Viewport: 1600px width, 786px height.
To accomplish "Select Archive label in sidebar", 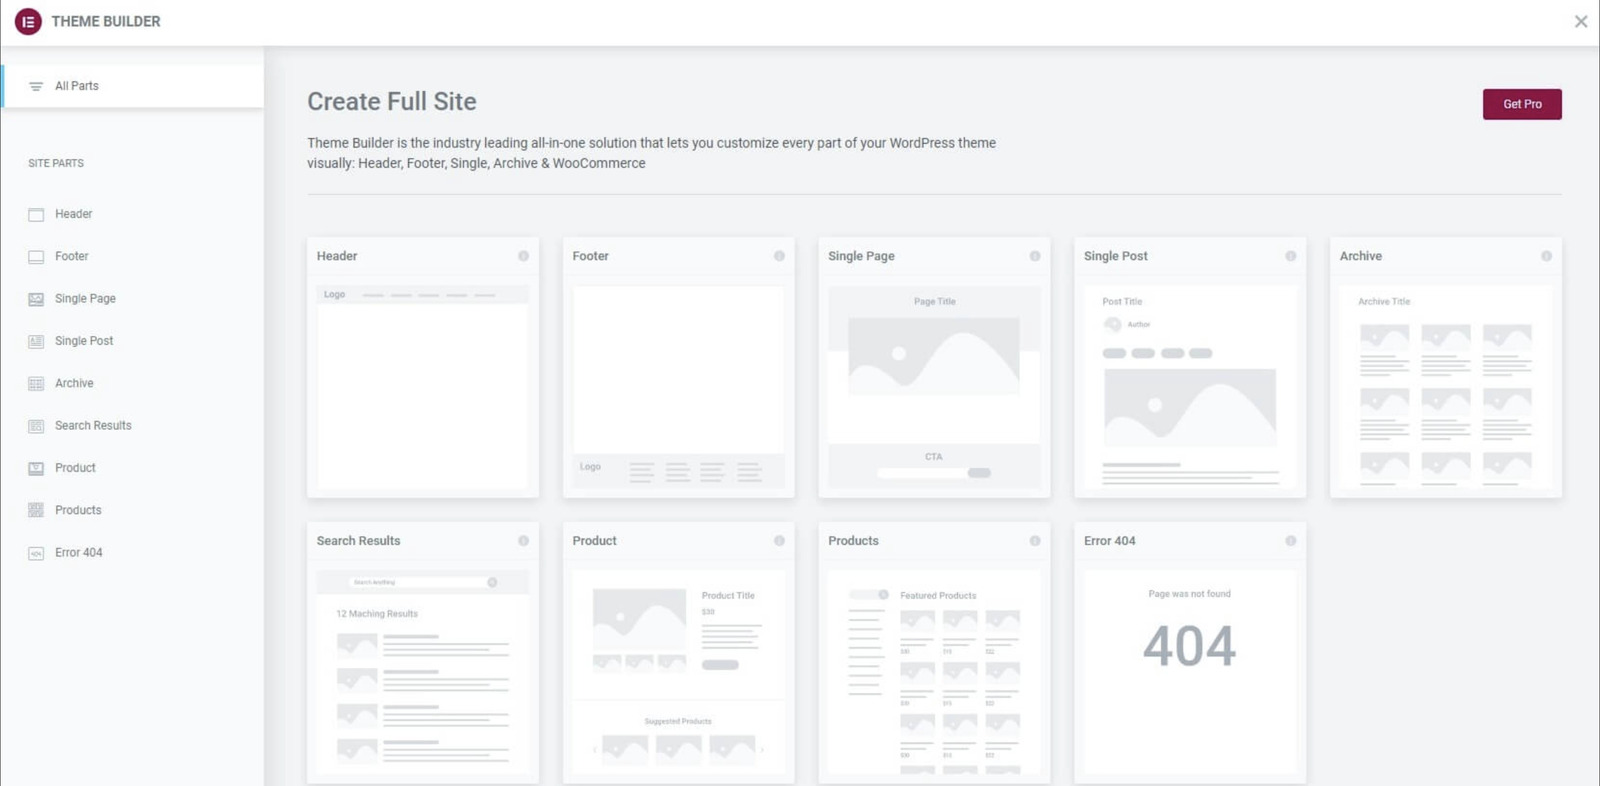I will (74, 383).
